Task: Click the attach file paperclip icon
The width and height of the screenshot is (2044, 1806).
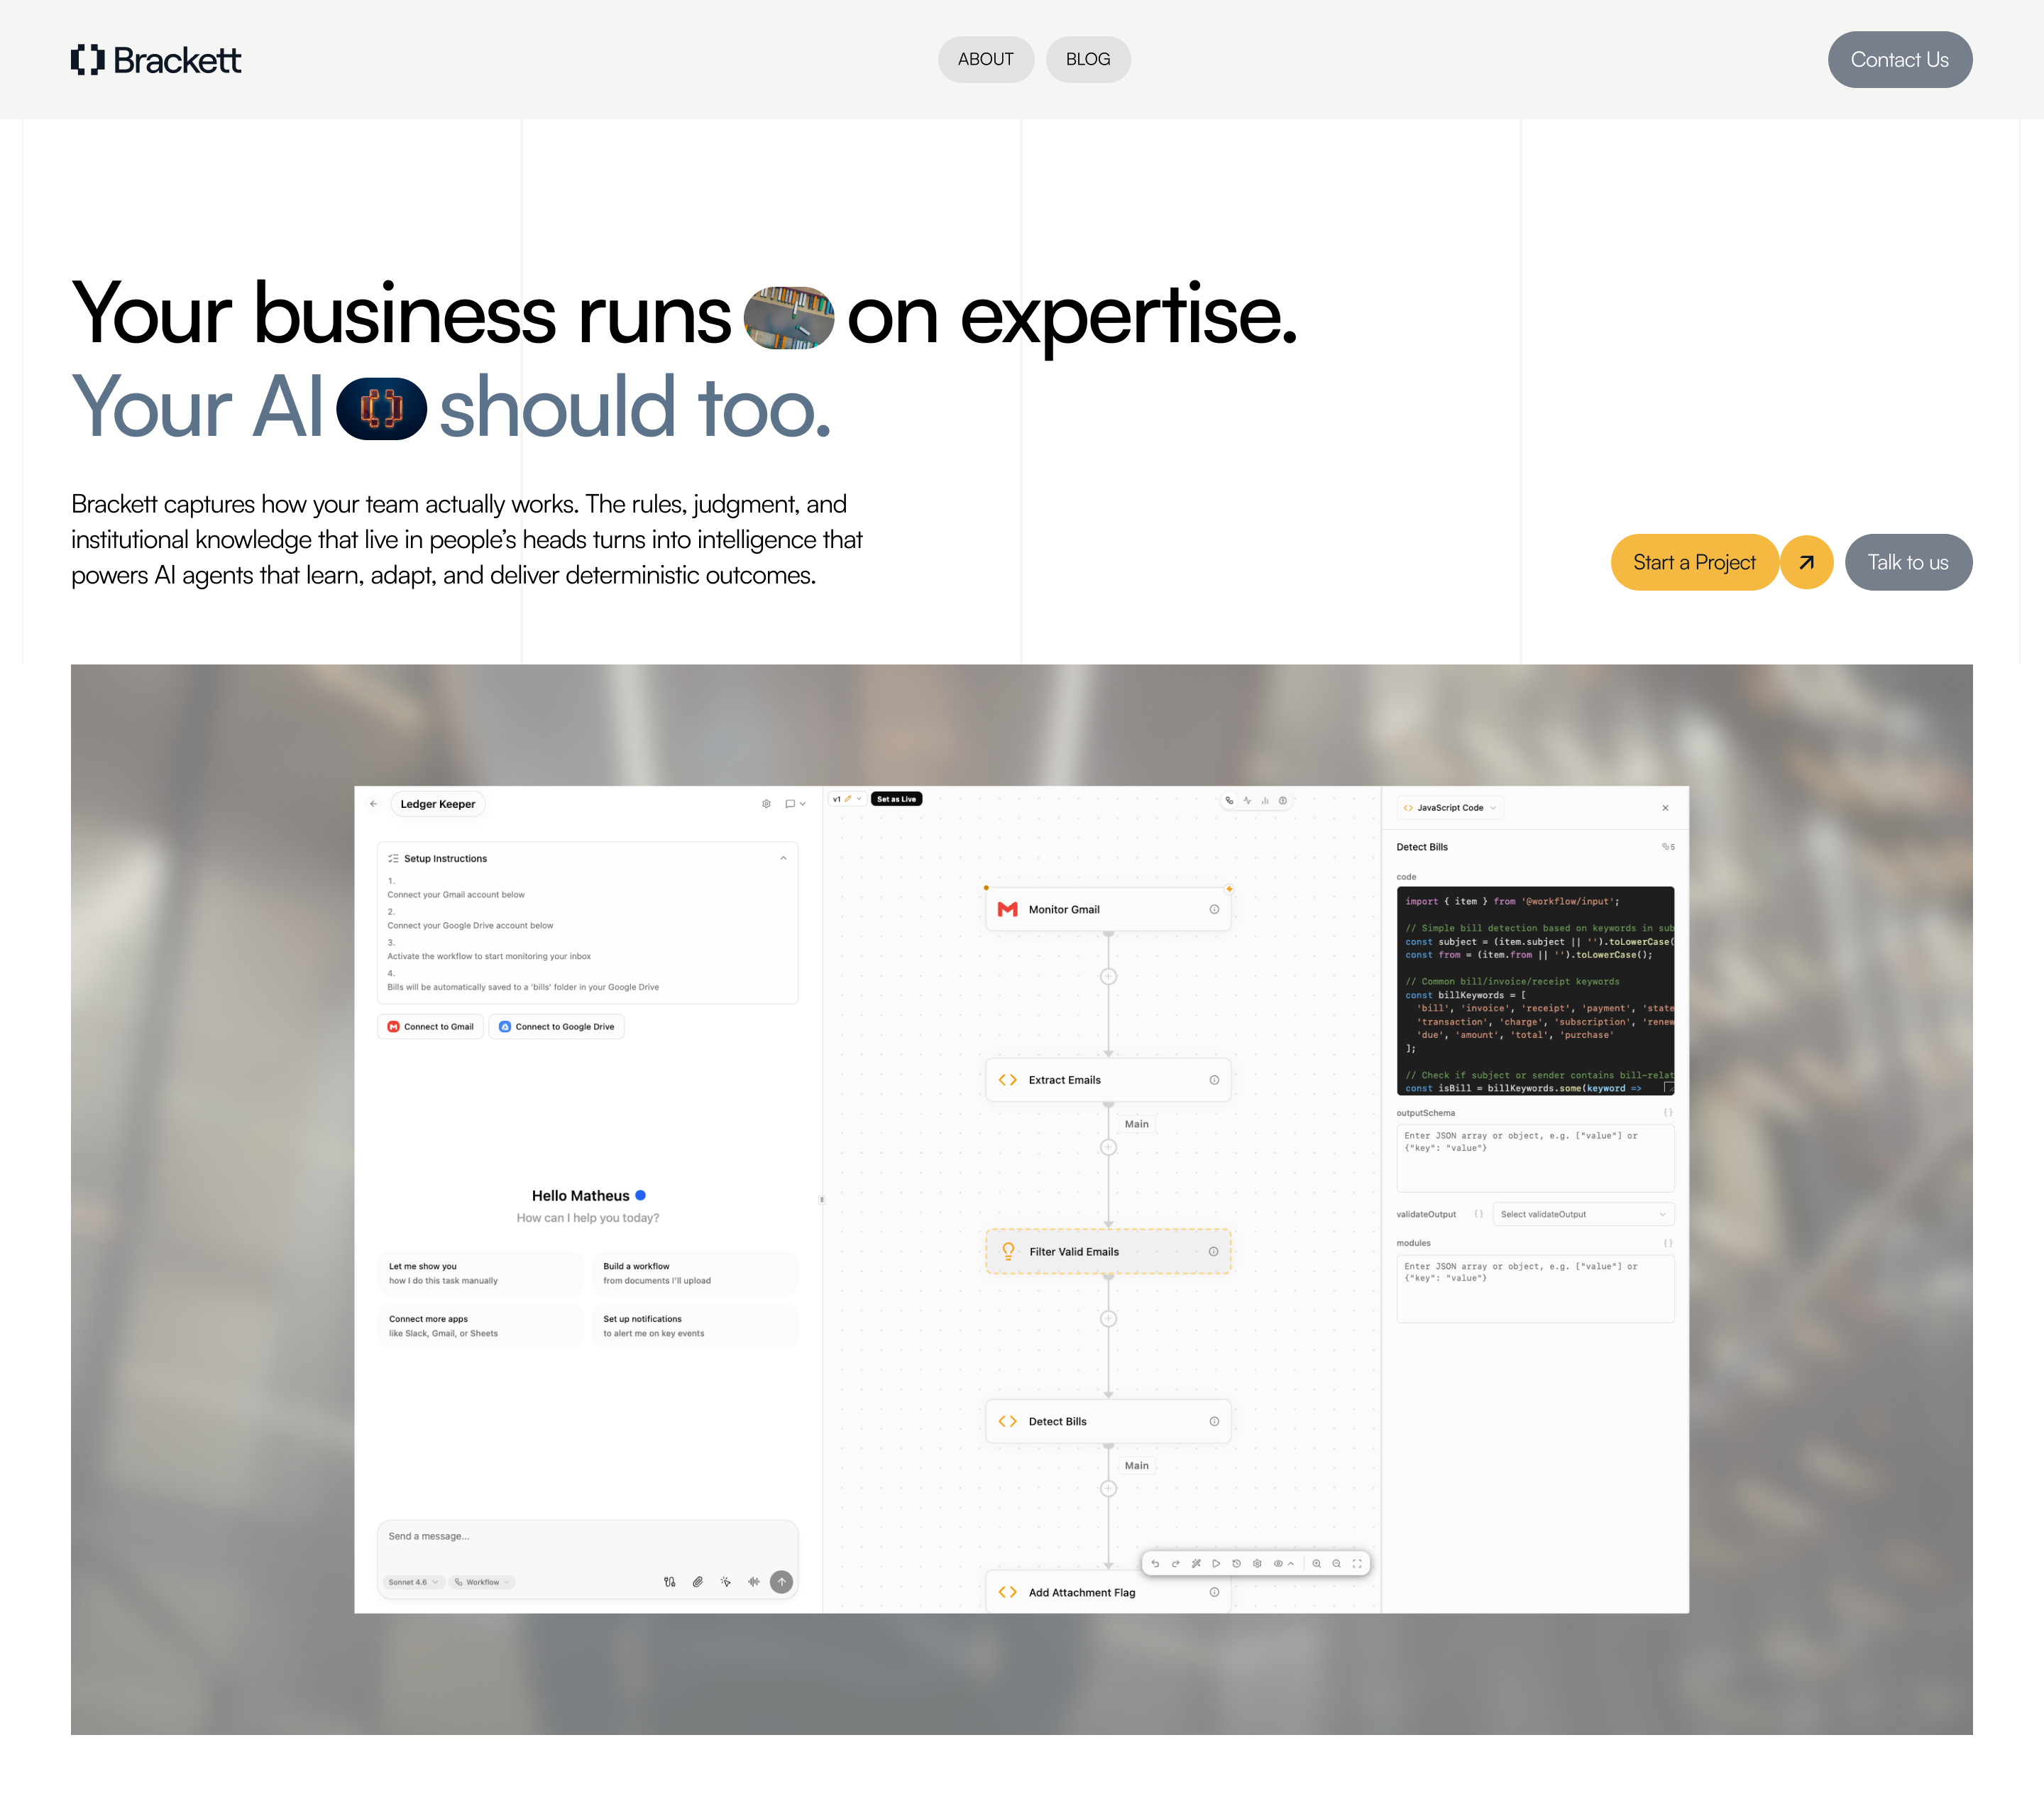Action: [697, 1582]
